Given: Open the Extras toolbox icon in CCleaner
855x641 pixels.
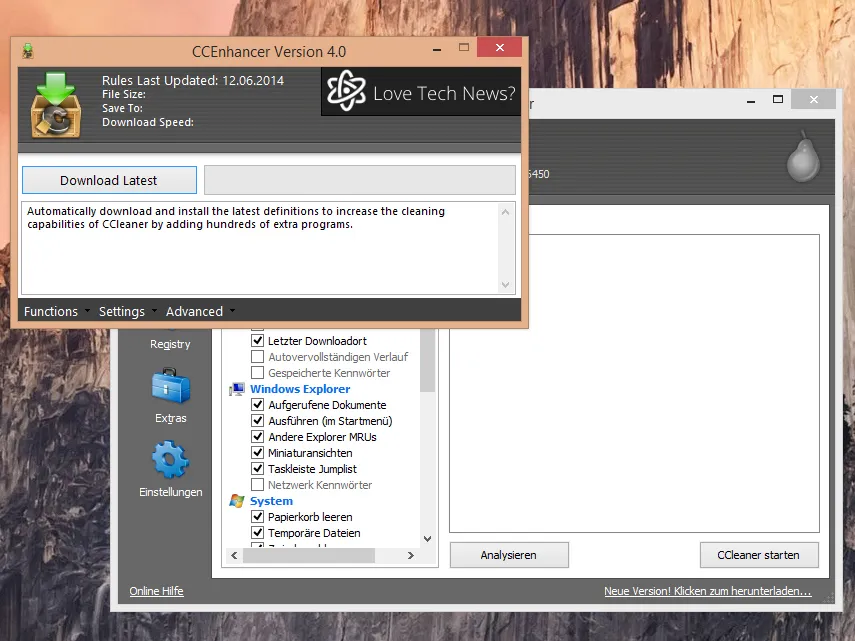Looking at the screenshot, I should click(171, 386).
